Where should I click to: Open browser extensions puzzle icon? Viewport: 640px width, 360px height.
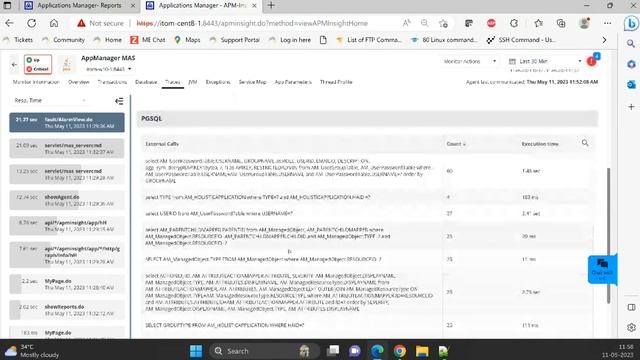514,23
